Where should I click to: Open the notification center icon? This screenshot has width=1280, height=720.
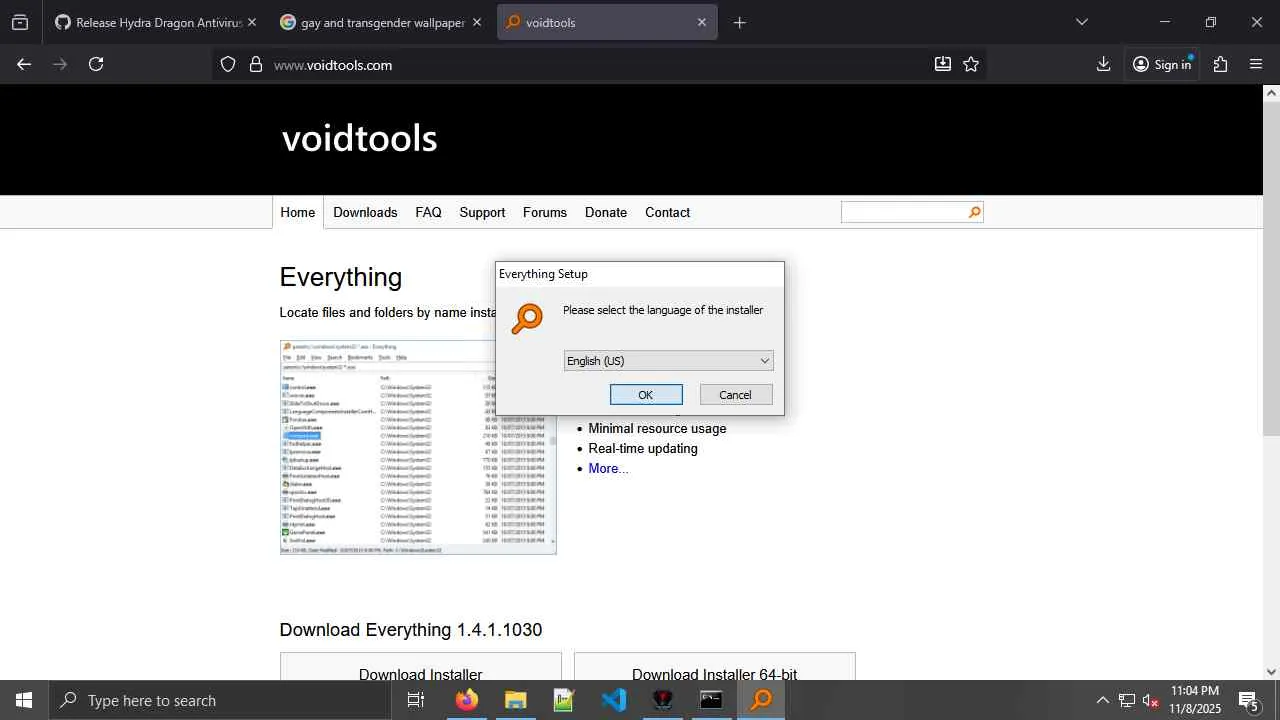coord(1249,700)
